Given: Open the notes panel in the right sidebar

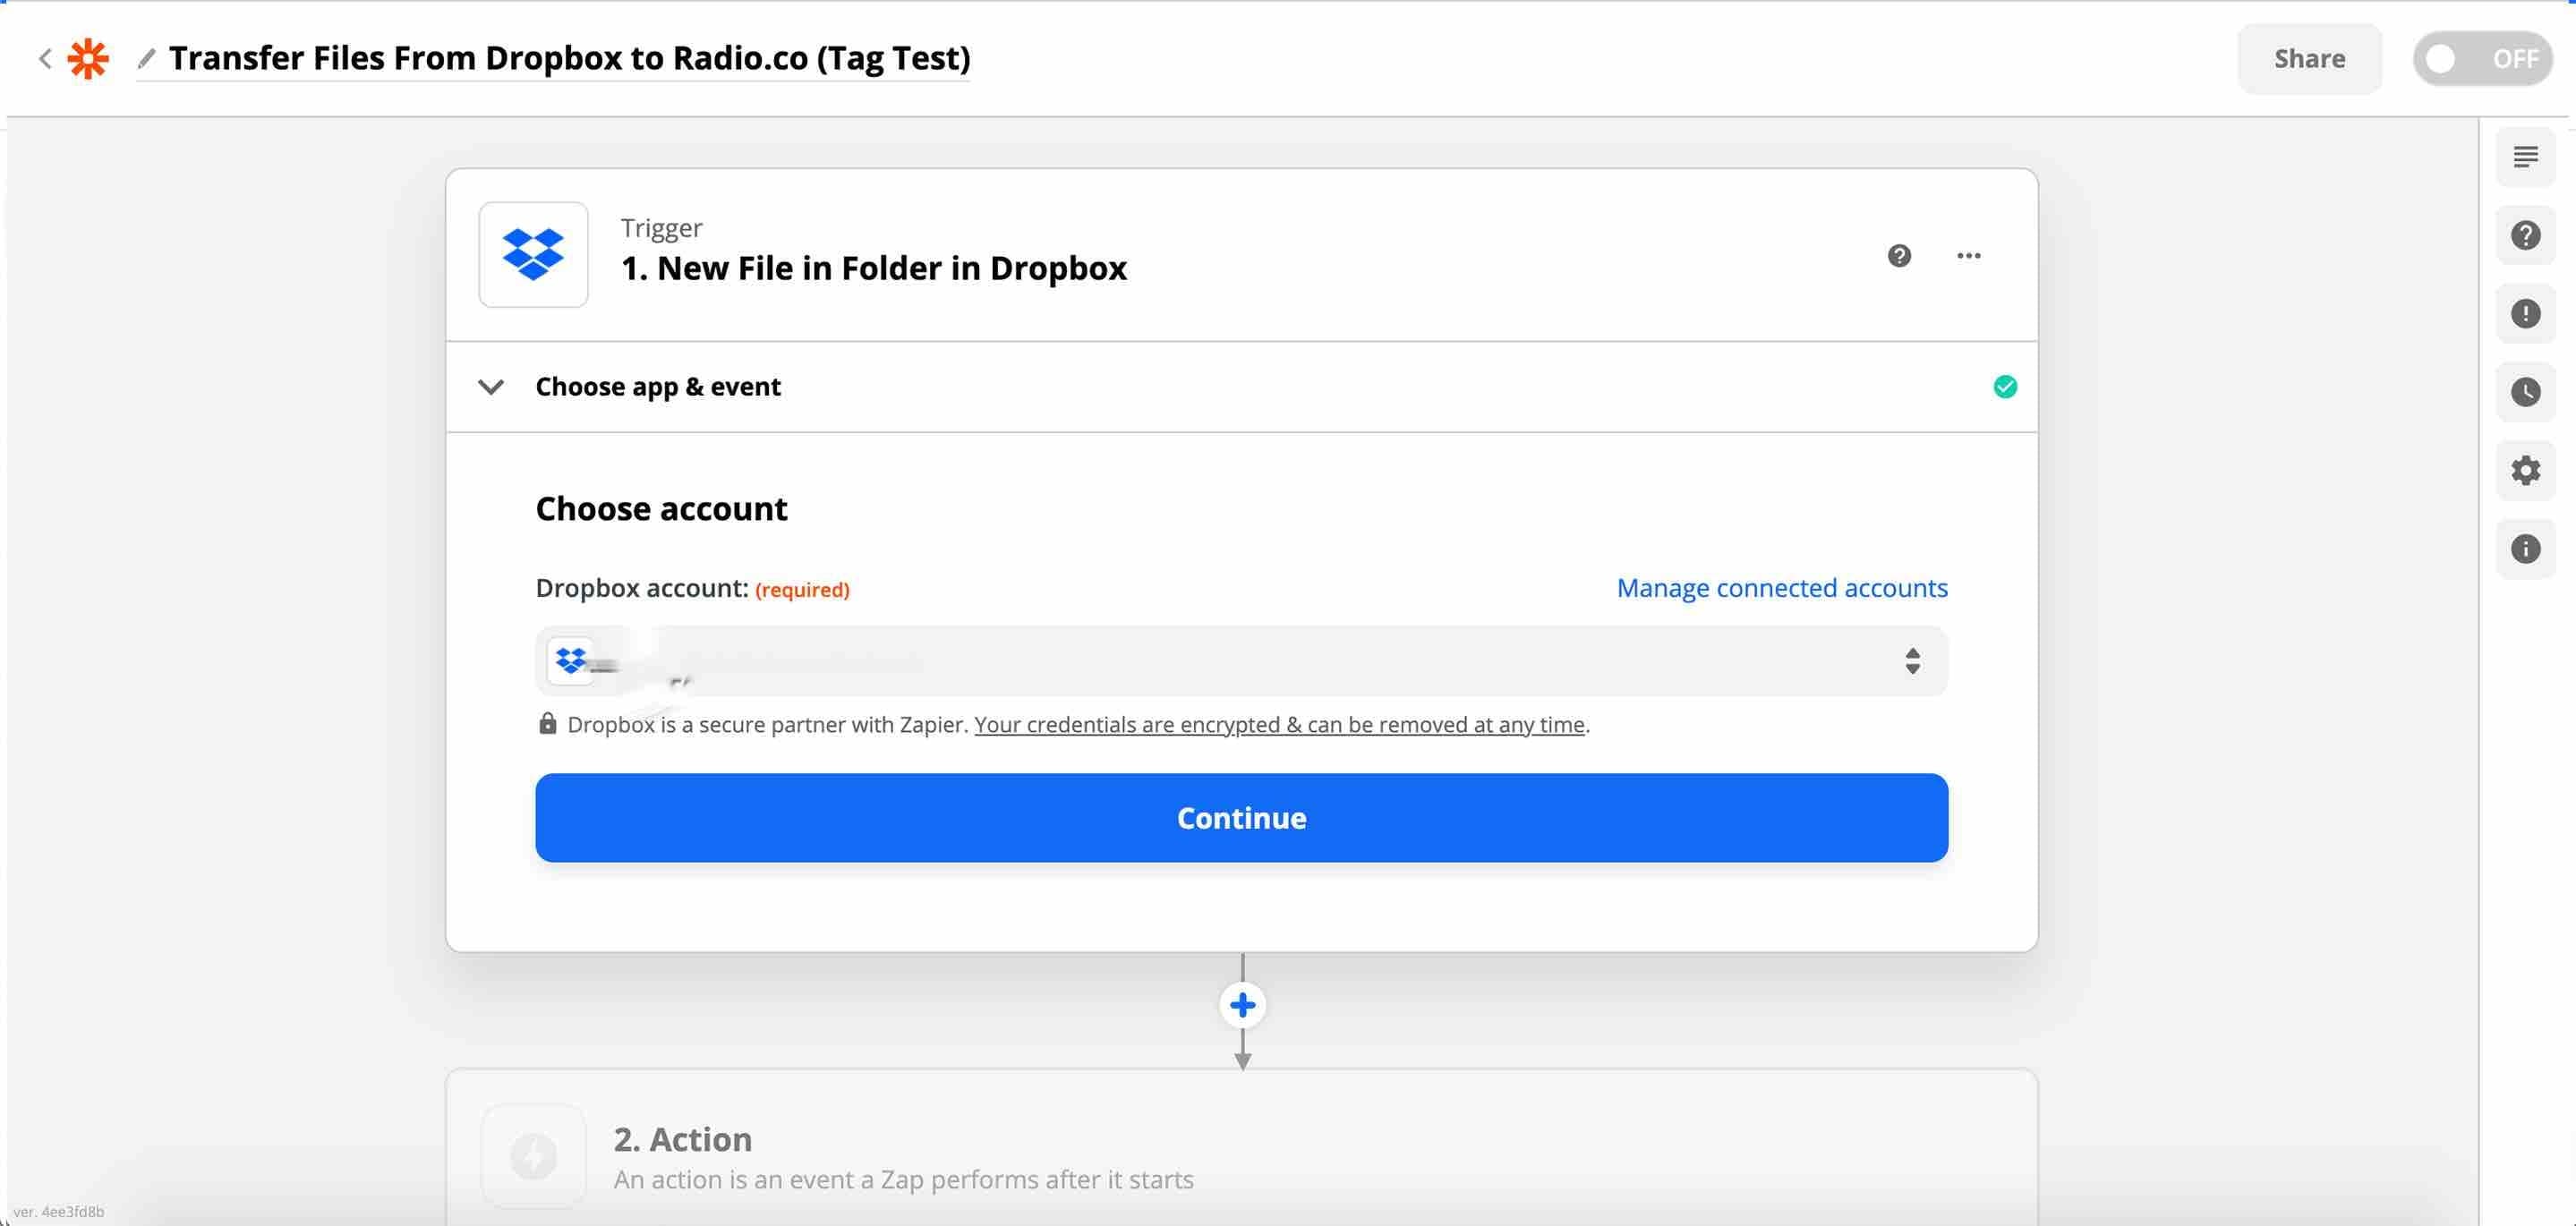Looking at the screenshot, I should click(x=2526, y=156).
